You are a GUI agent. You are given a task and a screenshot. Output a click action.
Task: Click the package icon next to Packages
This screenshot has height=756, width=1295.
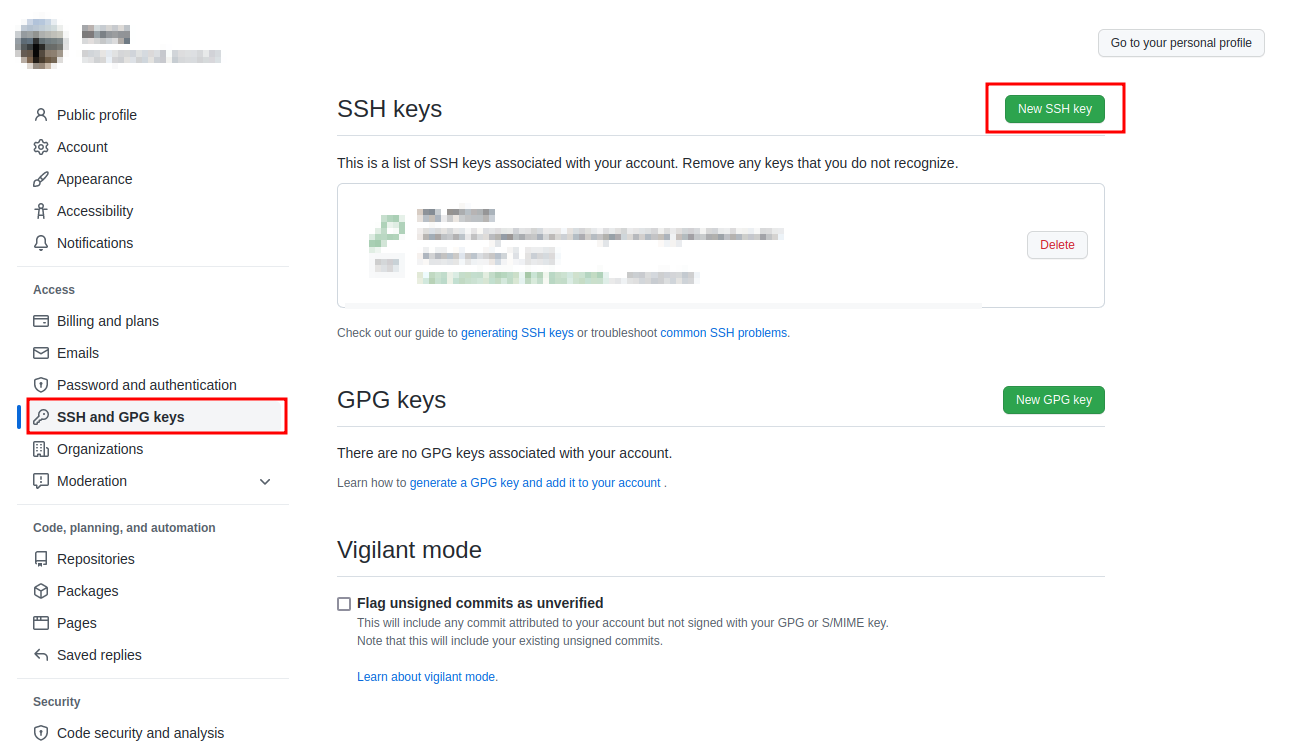(41, 591)
